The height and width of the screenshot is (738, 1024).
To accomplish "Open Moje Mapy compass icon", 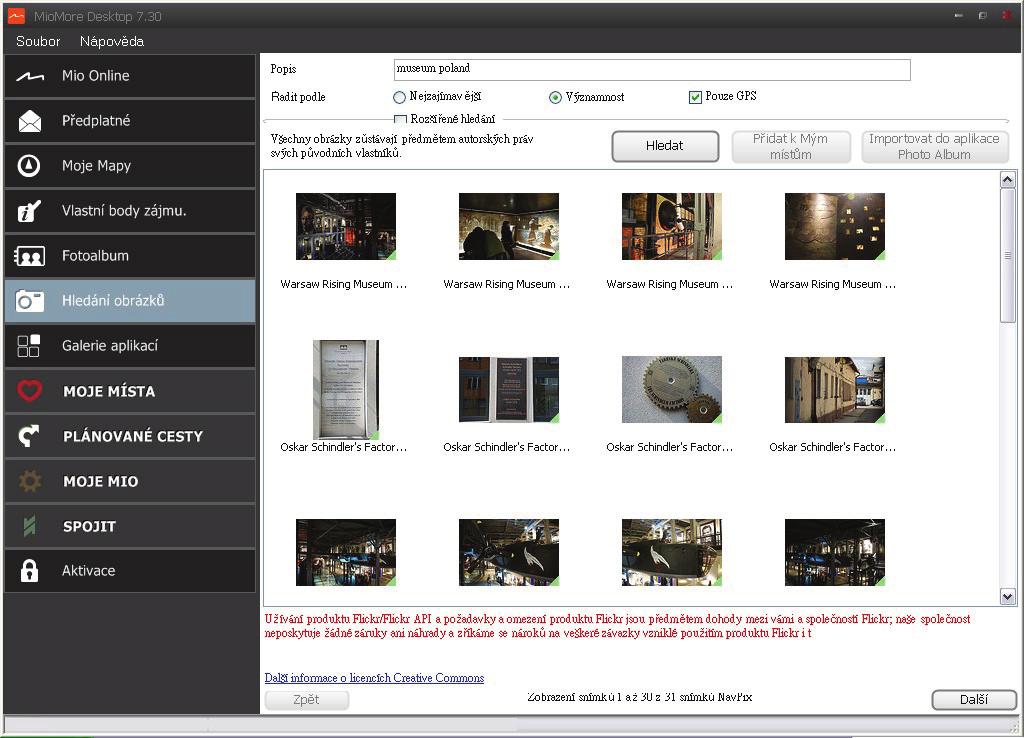I will [x=29, y=166].
